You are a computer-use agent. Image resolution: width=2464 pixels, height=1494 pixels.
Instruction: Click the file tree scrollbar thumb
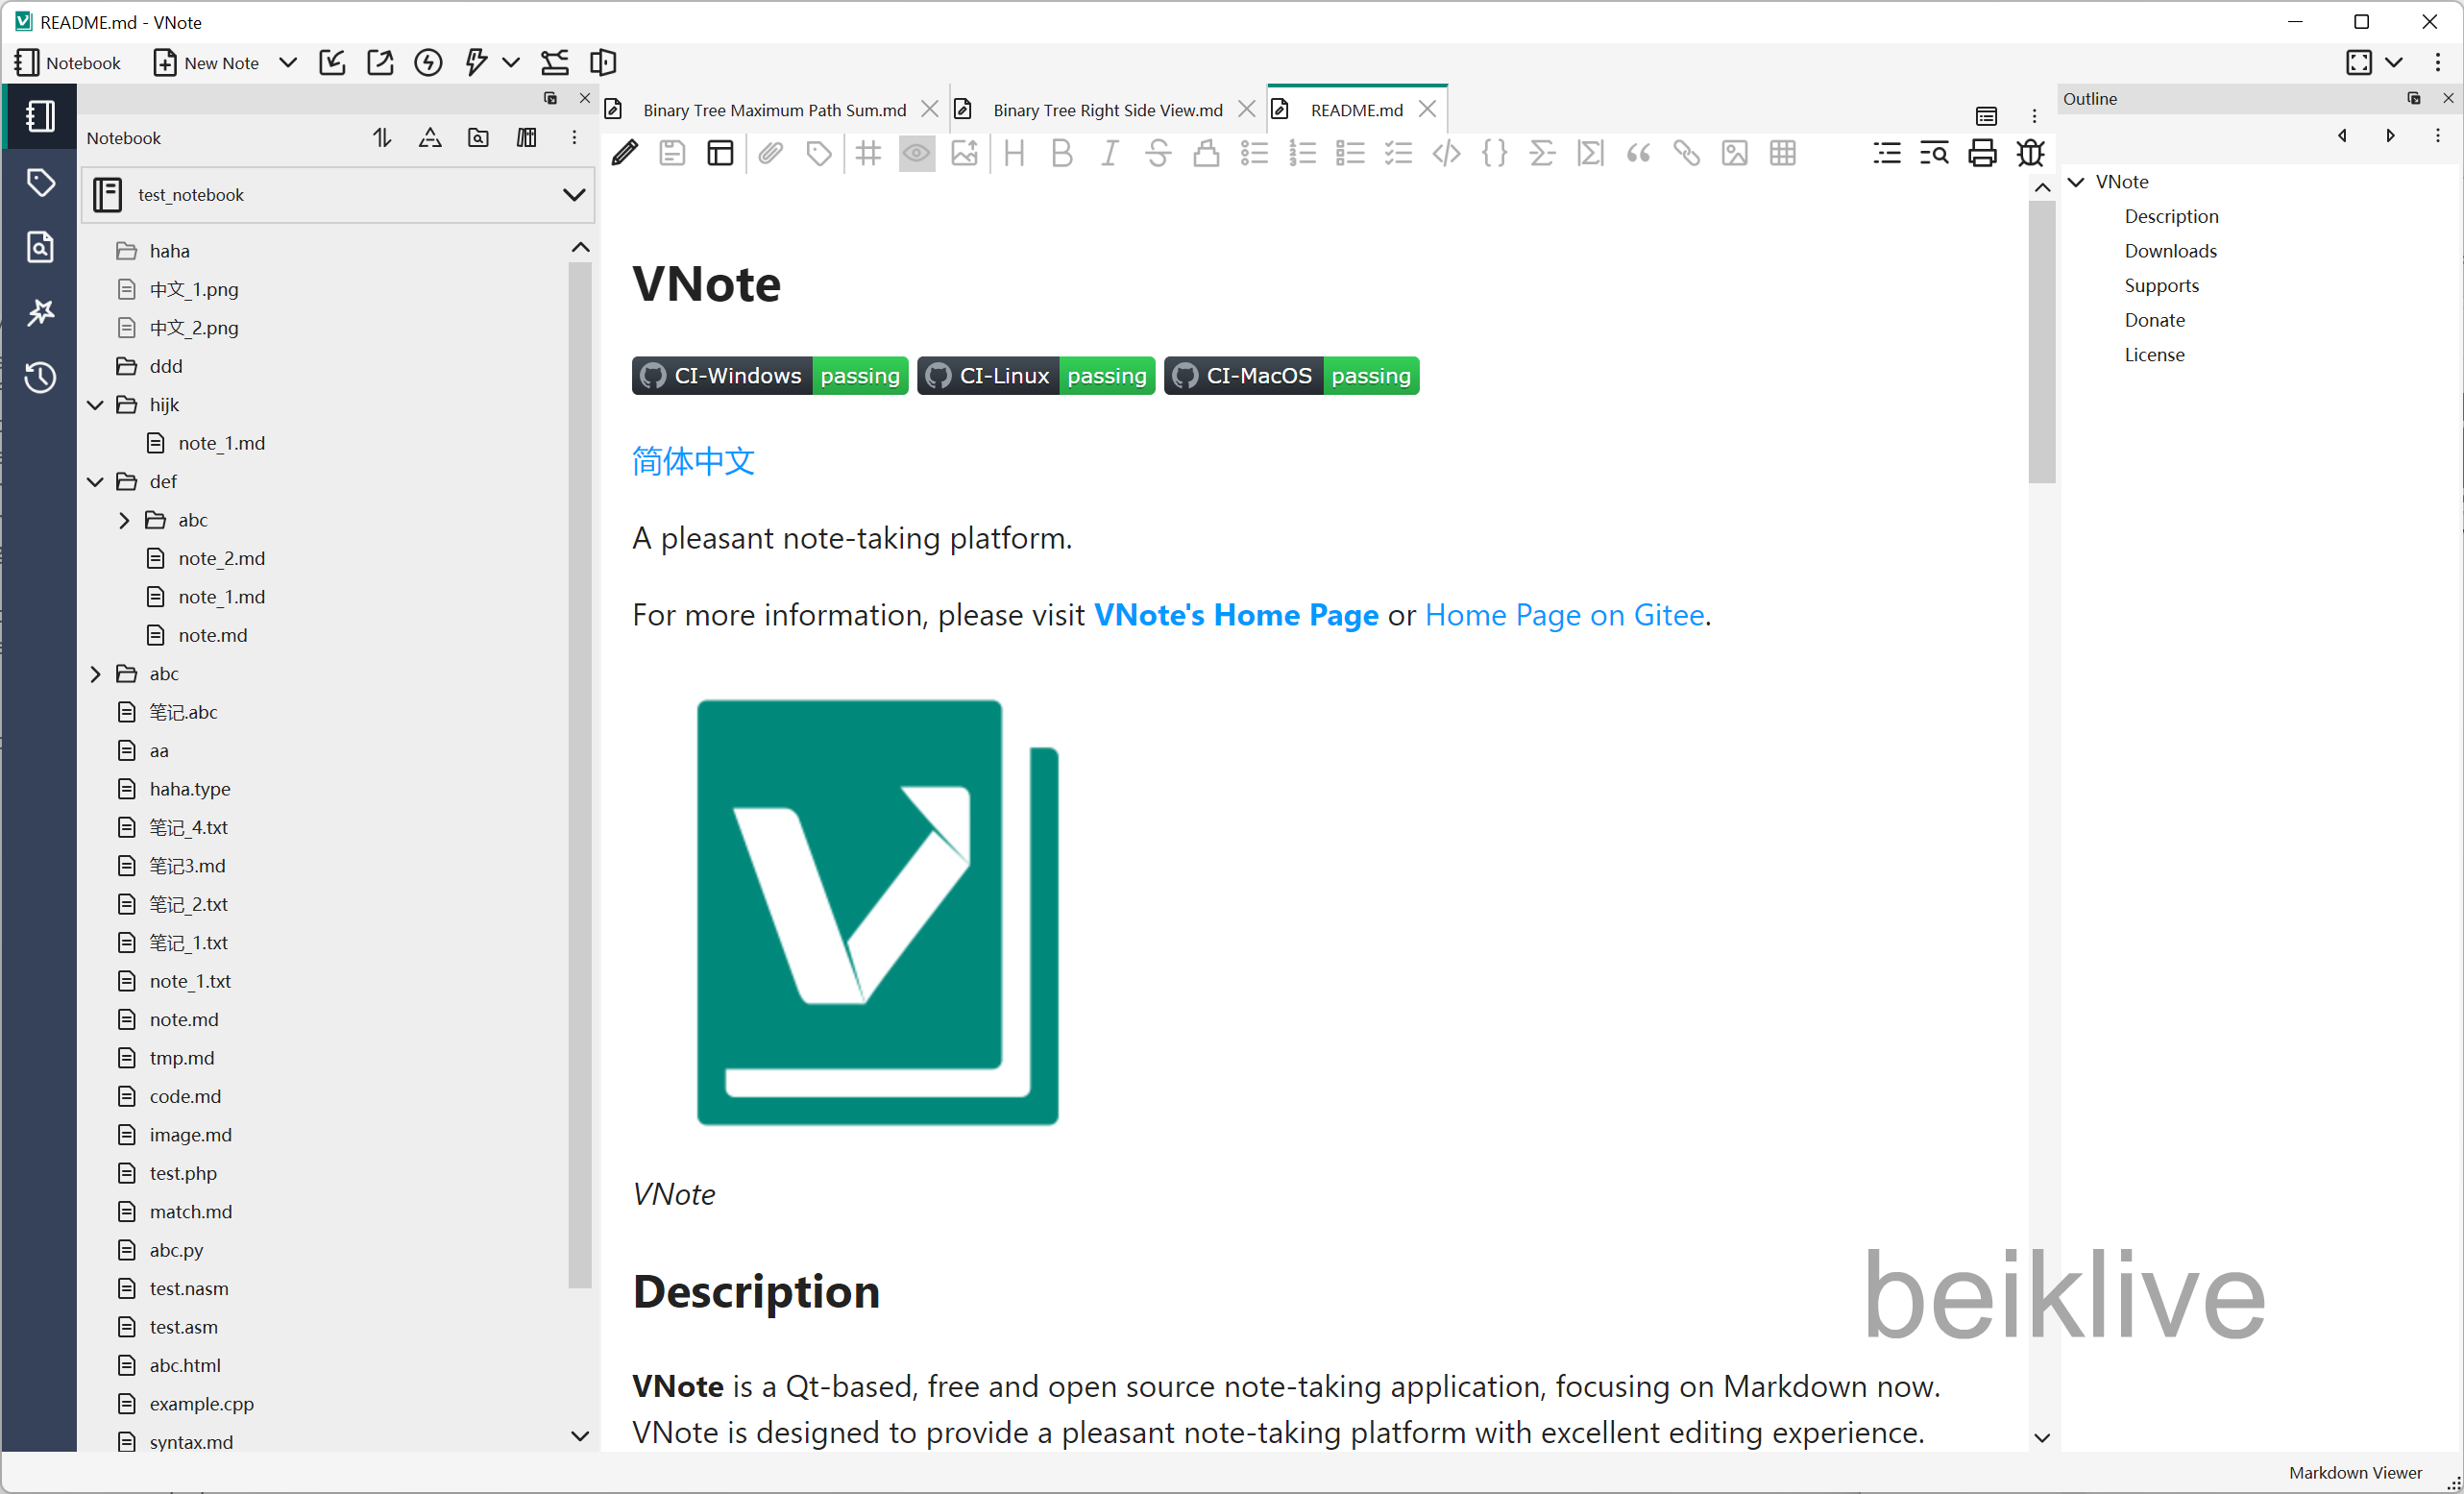[x=580, y=775]
